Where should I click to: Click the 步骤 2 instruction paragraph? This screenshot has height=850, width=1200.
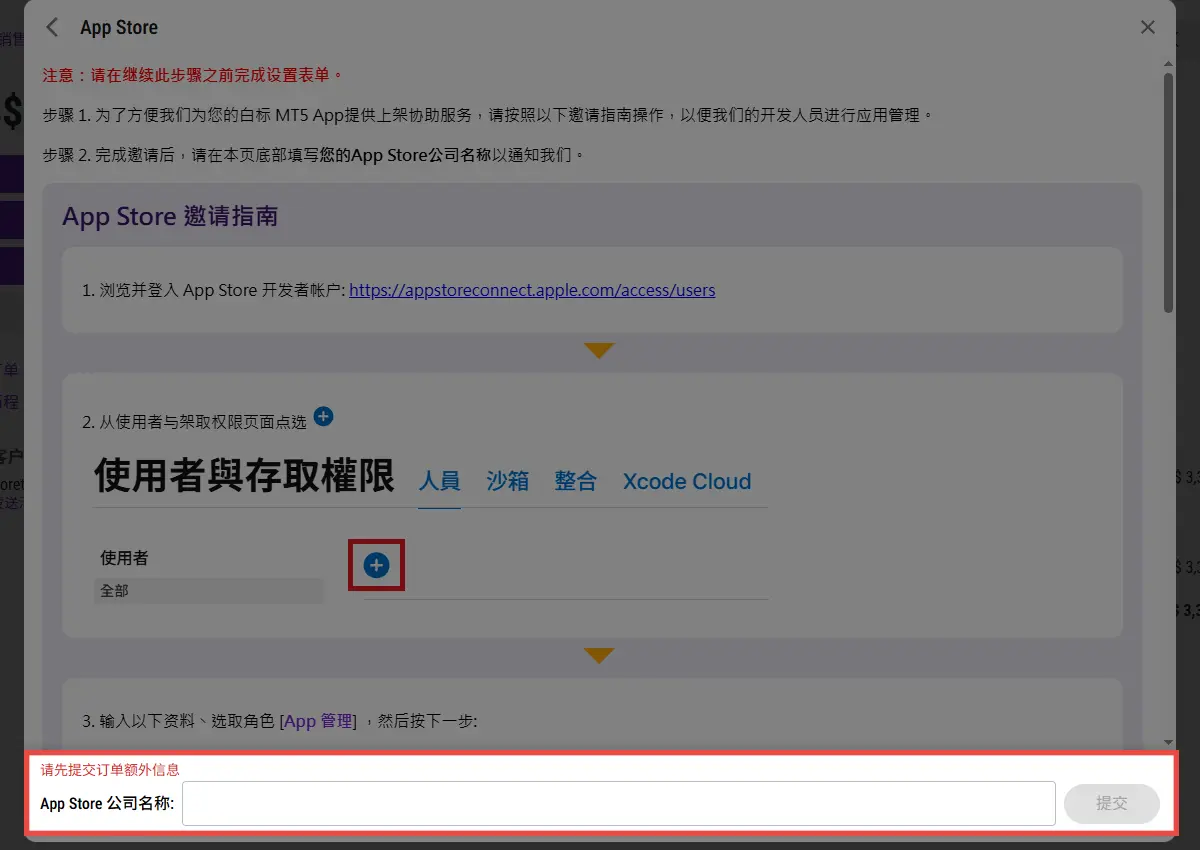point(313,155)
